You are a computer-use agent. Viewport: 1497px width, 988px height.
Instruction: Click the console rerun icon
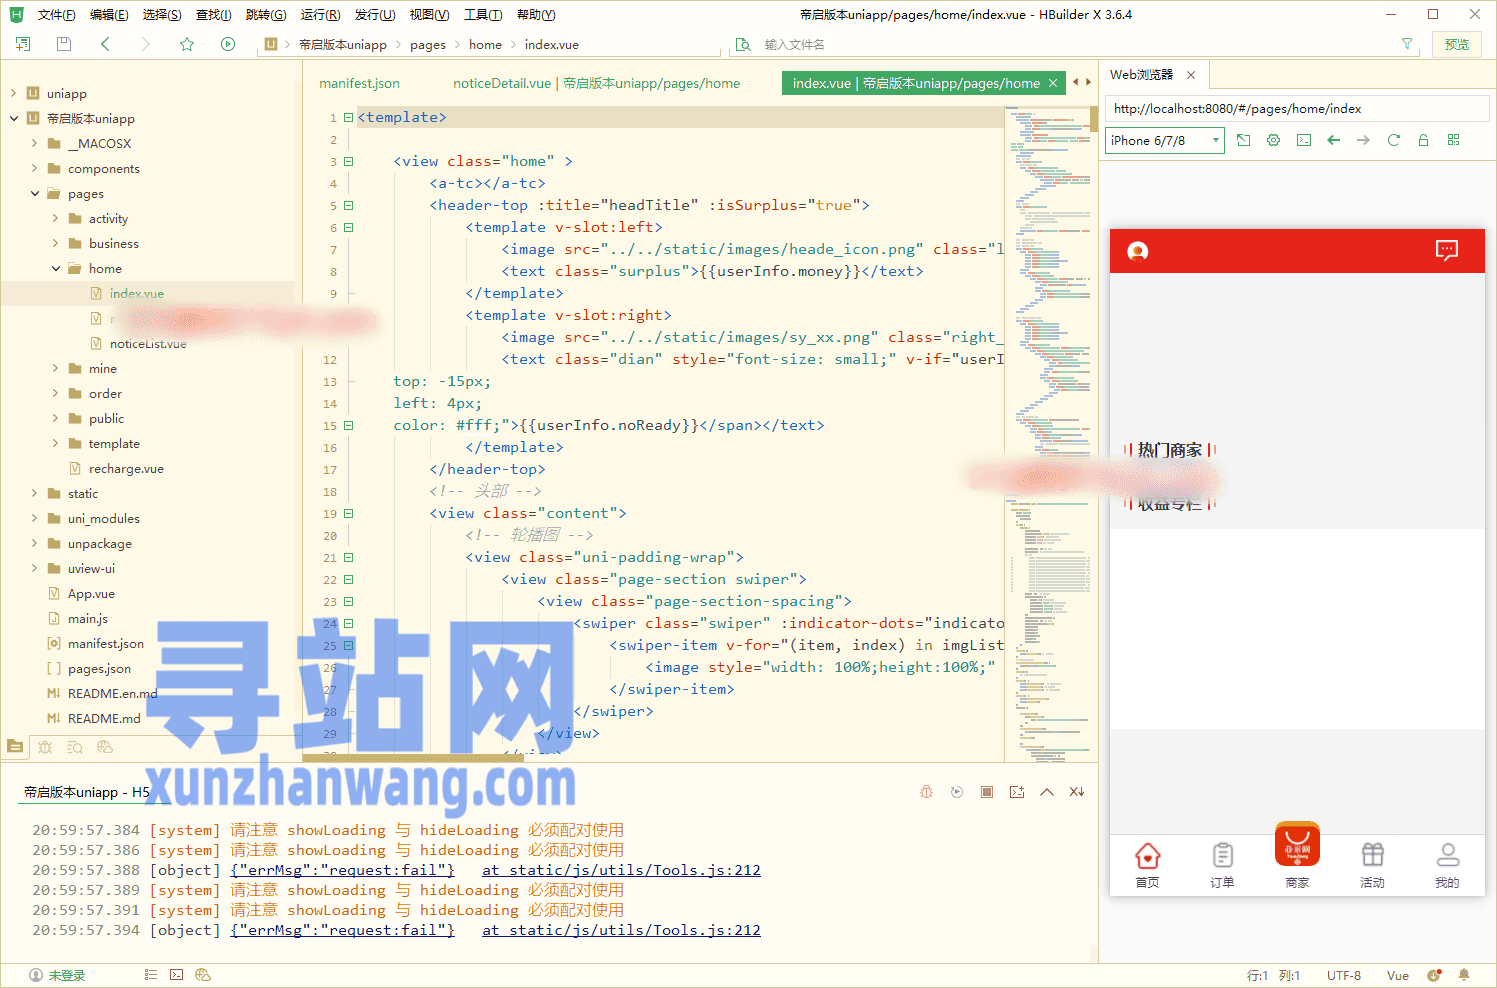pyautogui.click(x=957, y=792)
